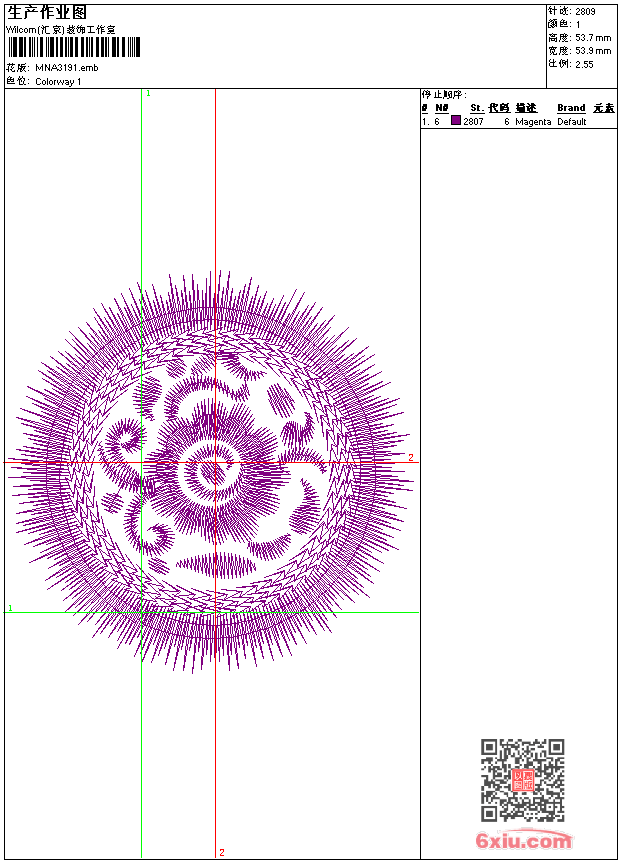This screenshot has height=860, width=620.
Task: Click the stitch count value 2809
Action: pos(585,11)
